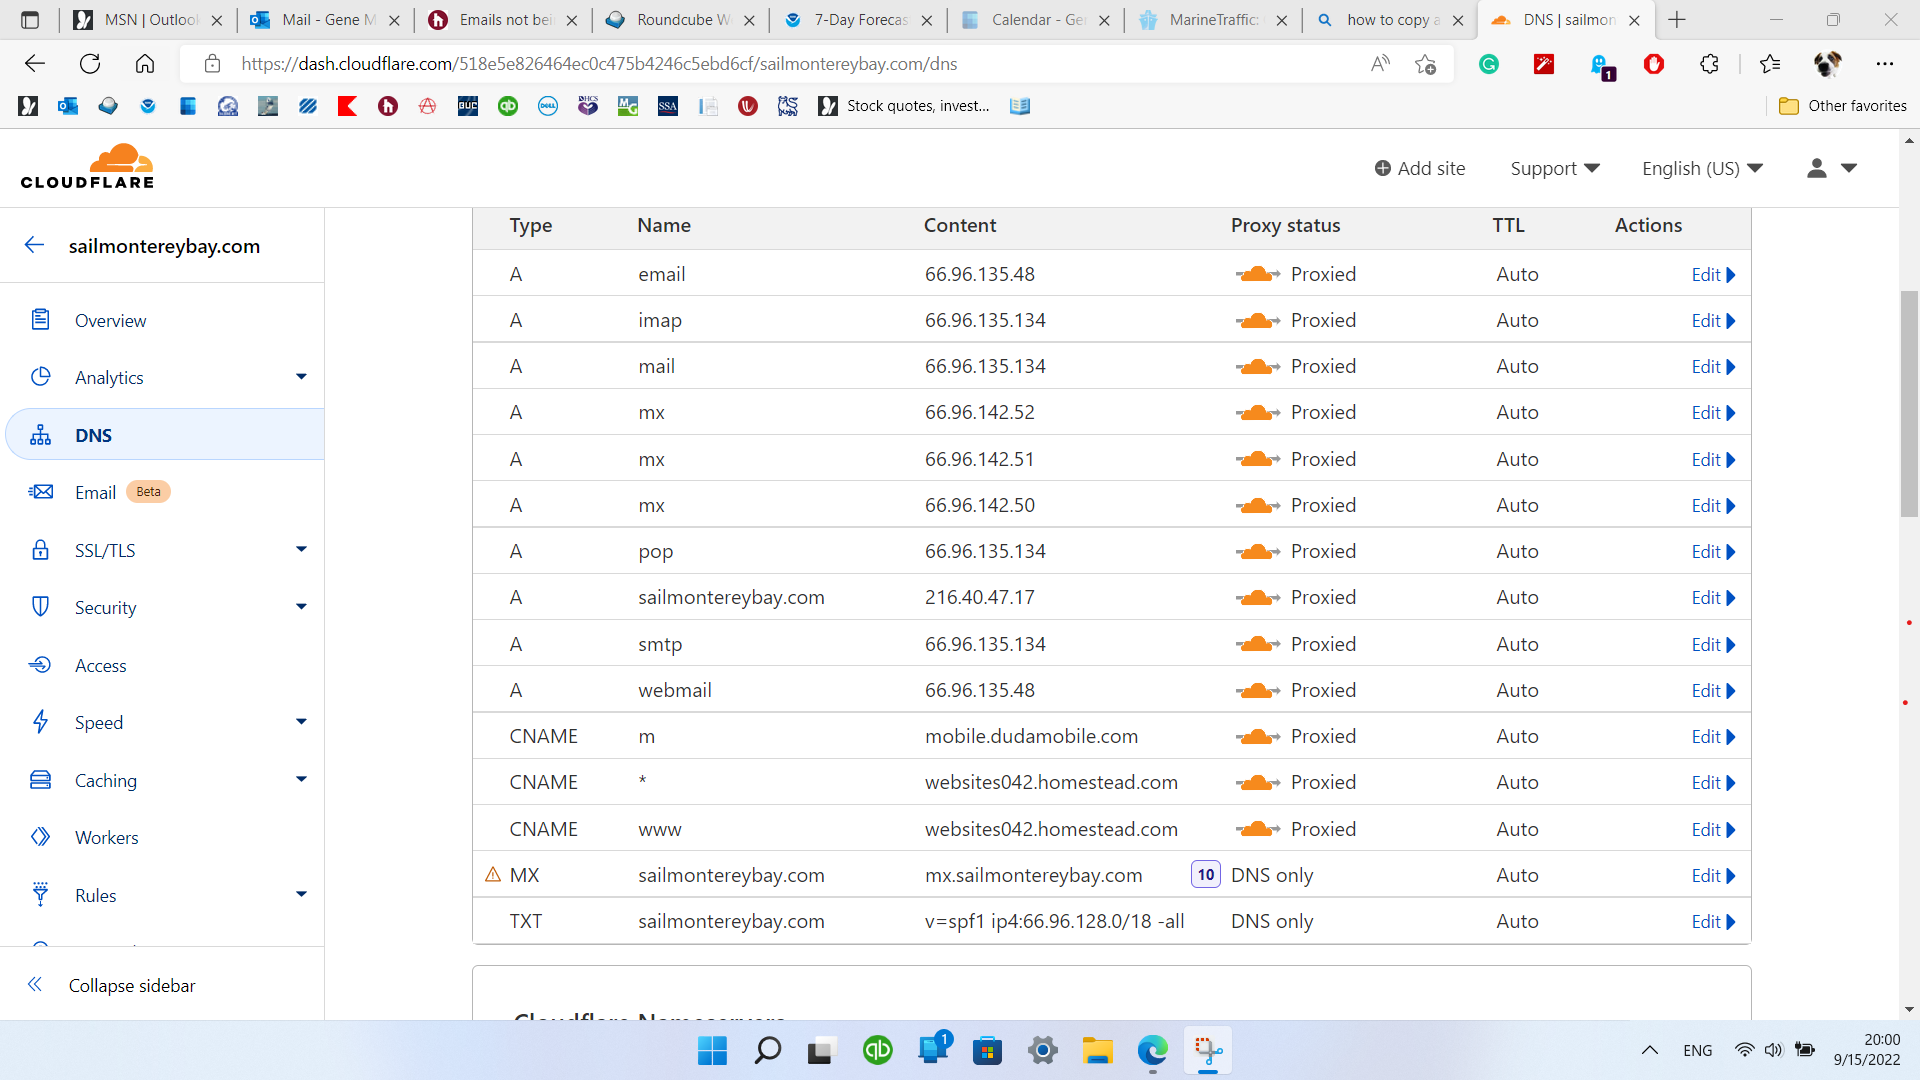The width and height of the screenshot is (1920, 1080).
Task: Open the Security shield section
Action: point(40,606)
